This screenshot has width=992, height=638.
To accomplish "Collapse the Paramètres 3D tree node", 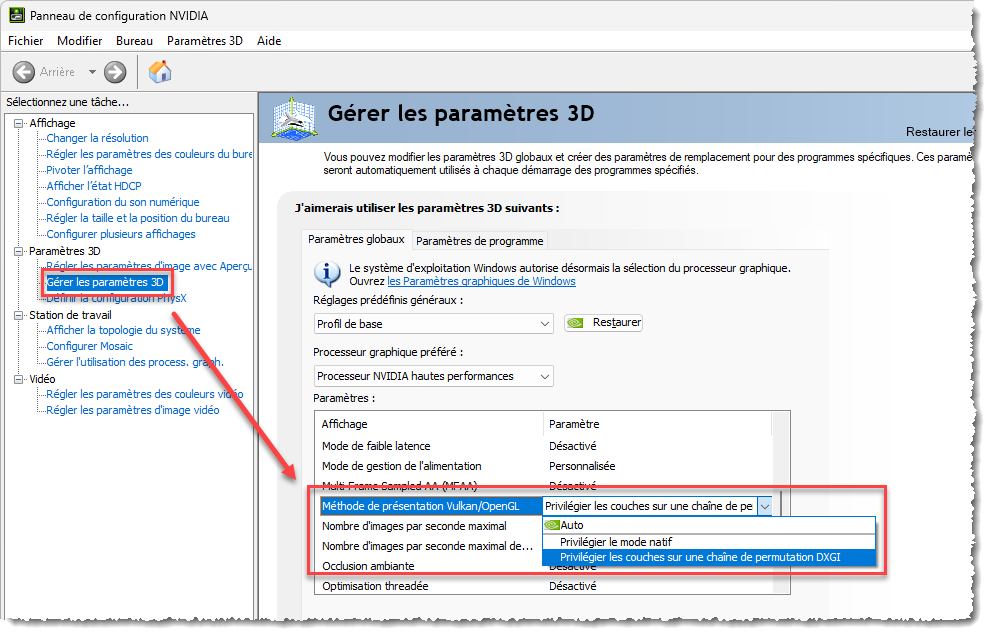I will [x=18, y=251].
